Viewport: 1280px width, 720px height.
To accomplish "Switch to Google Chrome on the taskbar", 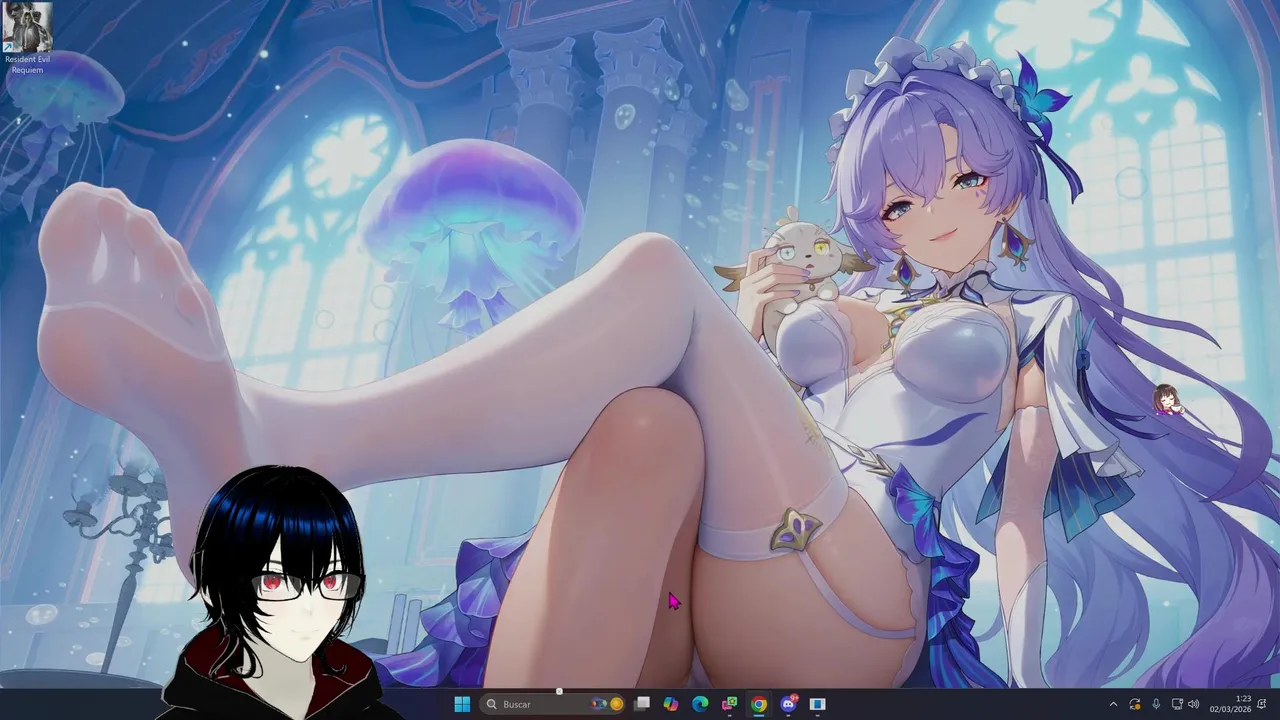I will [759, 704].
